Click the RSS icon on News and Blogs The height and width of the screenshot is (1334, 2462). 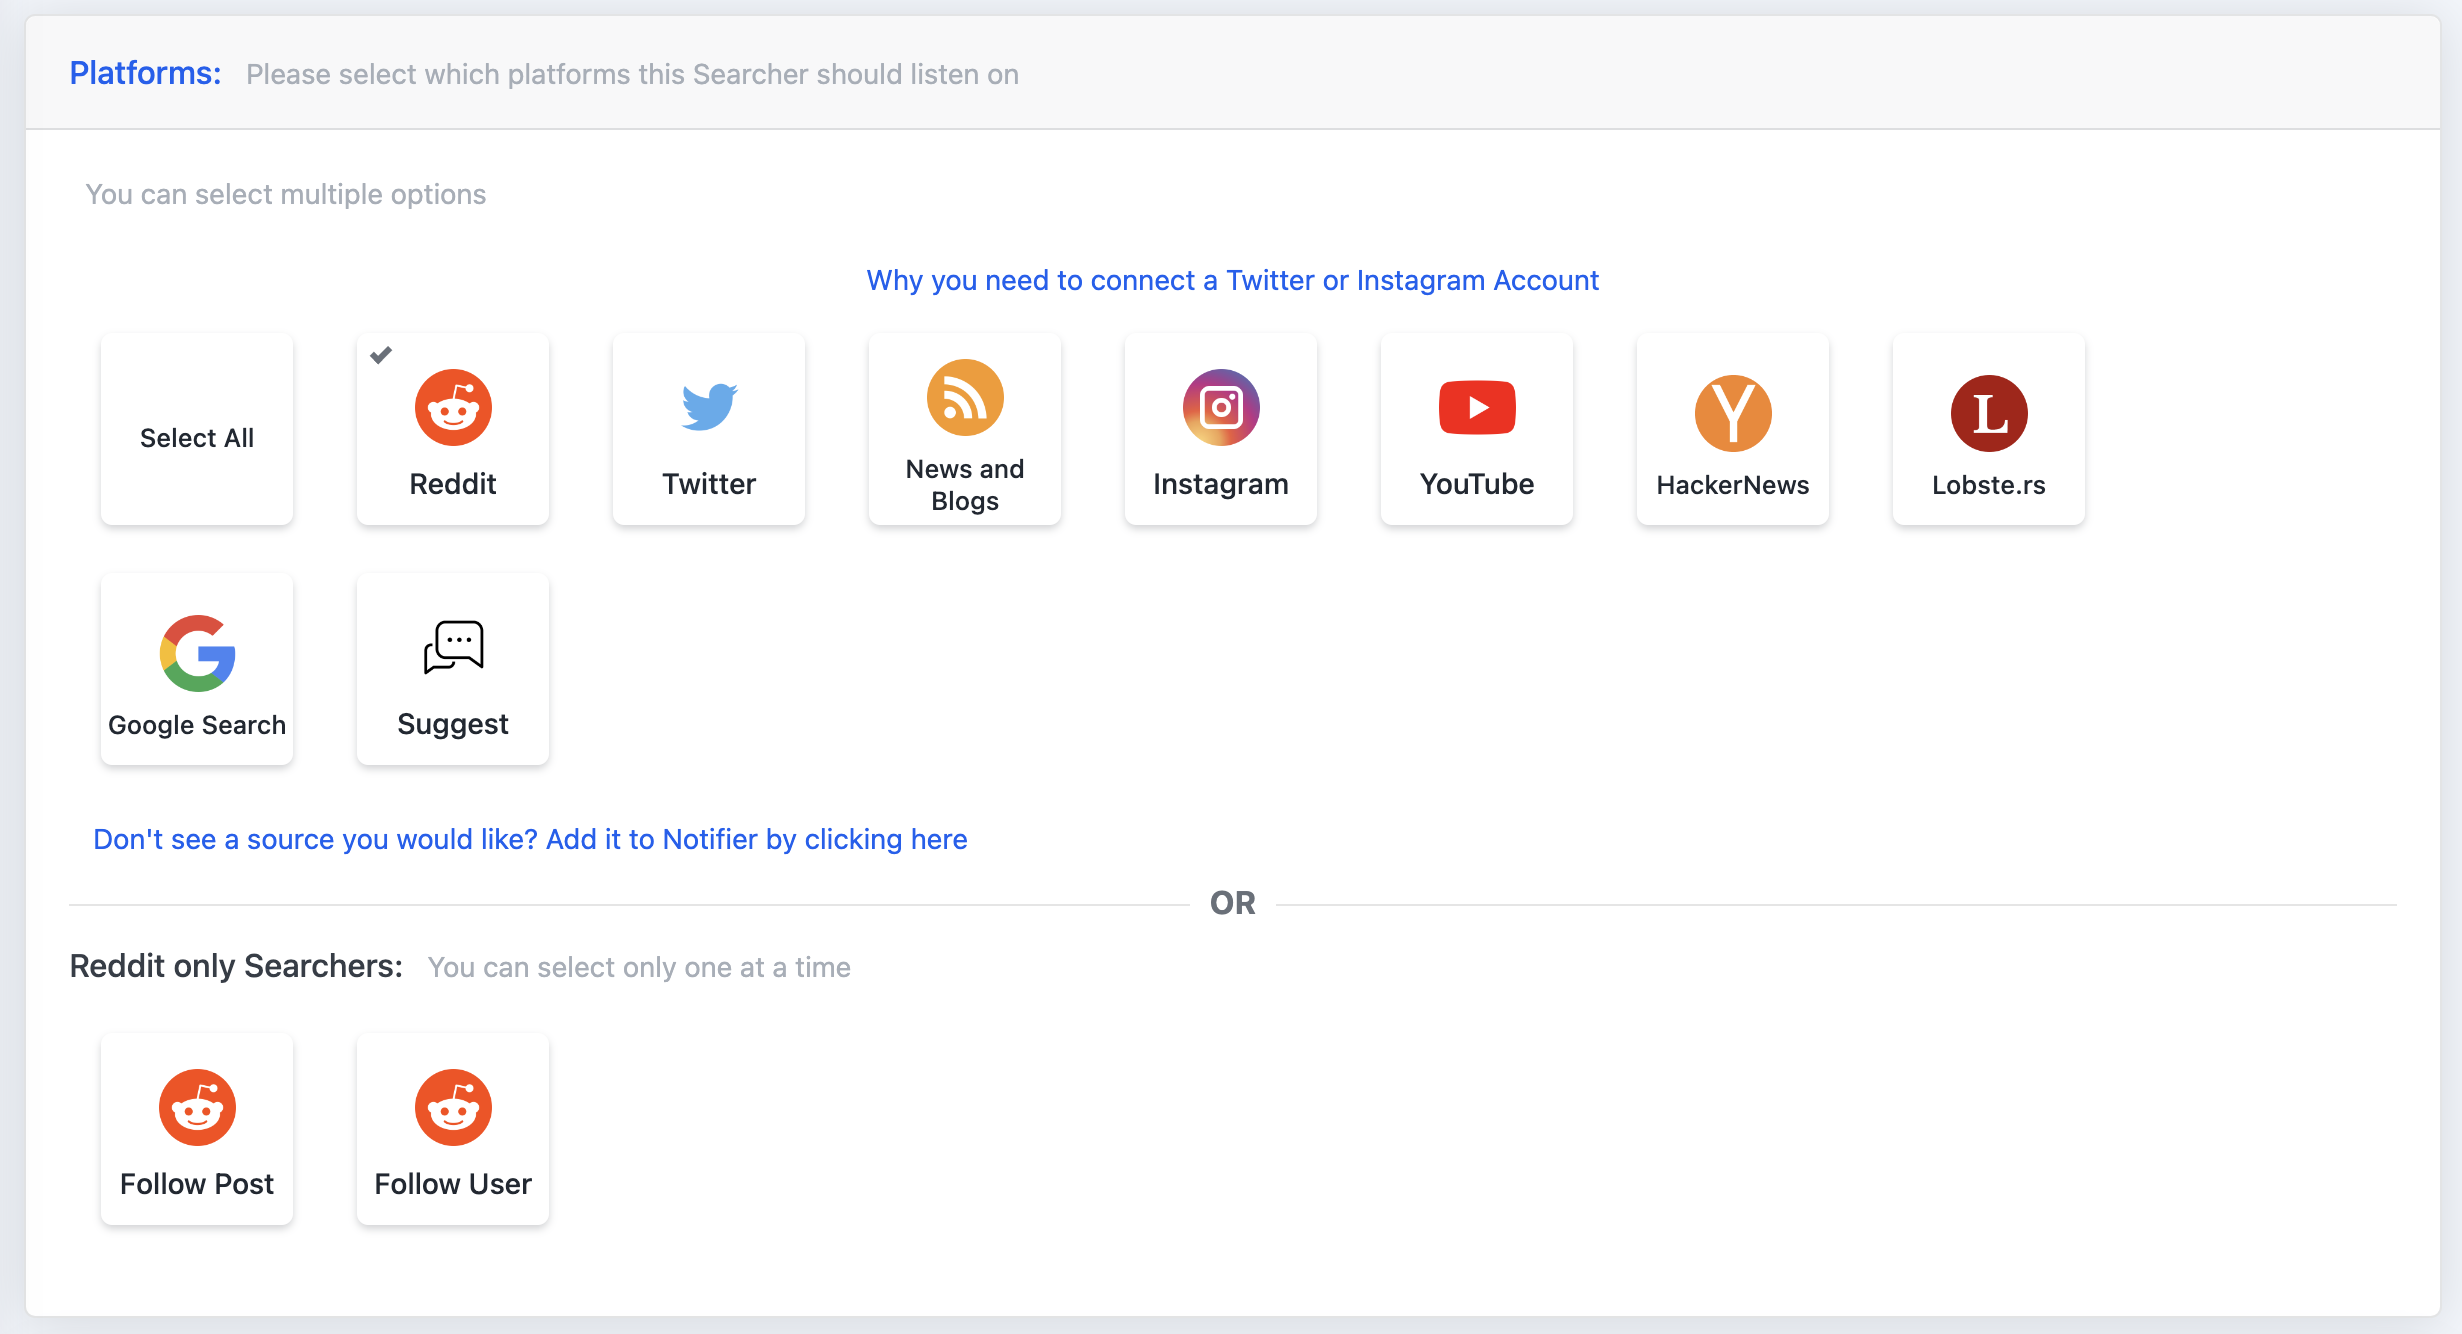tap(964, 397)
